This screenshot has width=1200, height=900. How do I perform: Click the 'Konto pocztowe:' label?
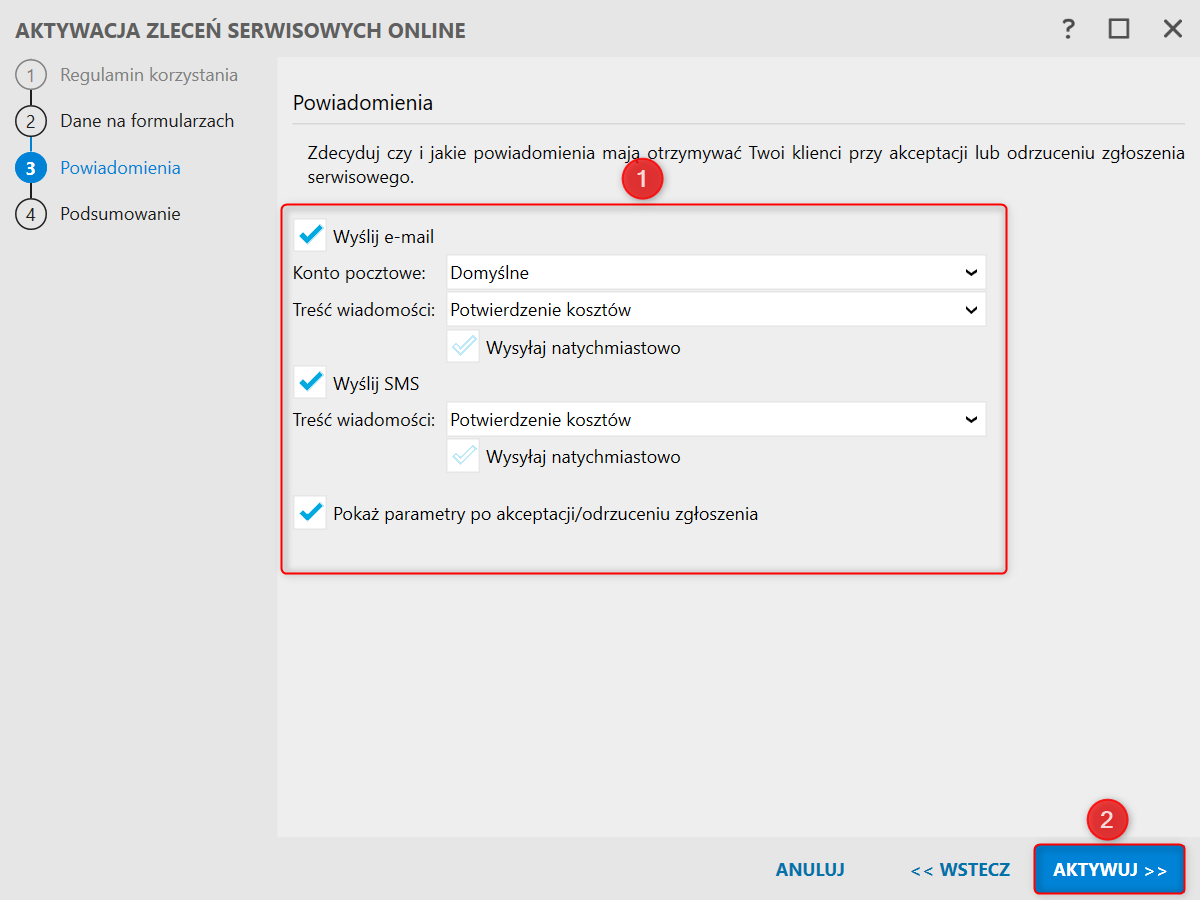(360, 272)
